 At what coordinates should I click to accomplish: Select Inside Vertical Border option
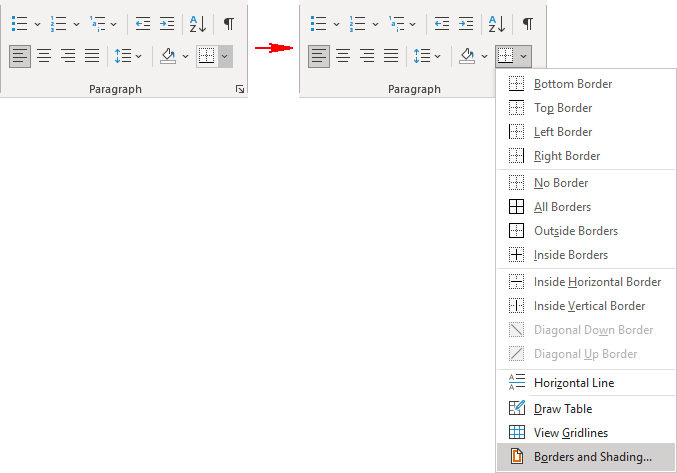click(x=585, y=306)
